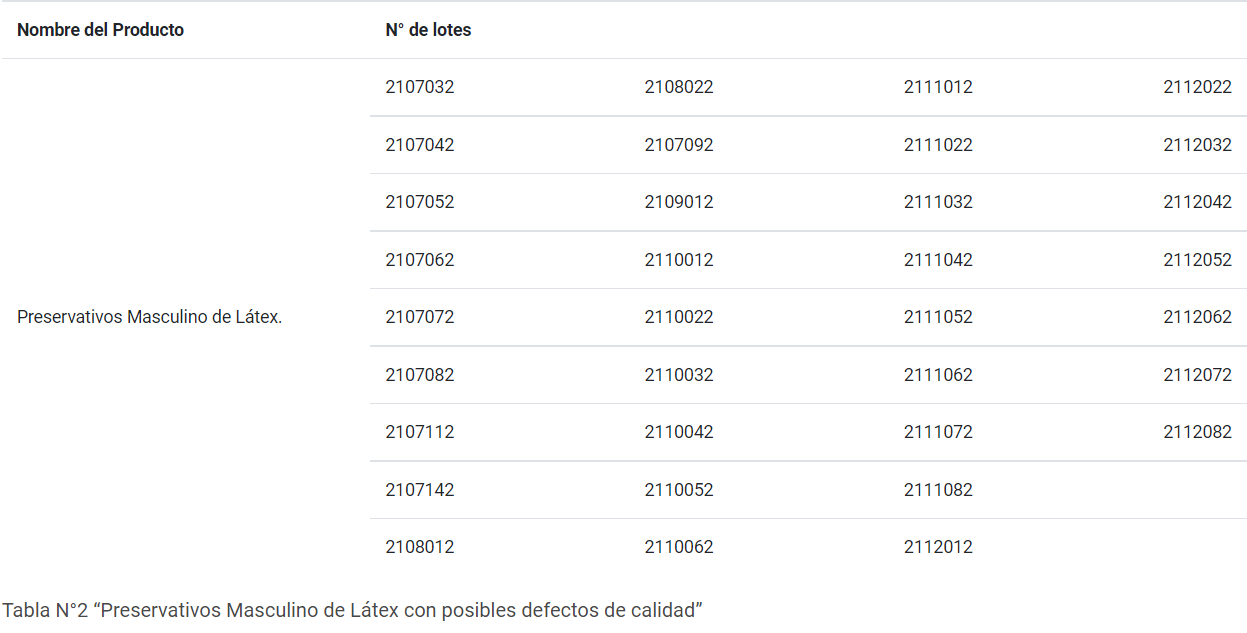Select lot number 2107092
The height and width of the screenshot is (633, 1247).
pyautogui.click(x=679, y=145)
